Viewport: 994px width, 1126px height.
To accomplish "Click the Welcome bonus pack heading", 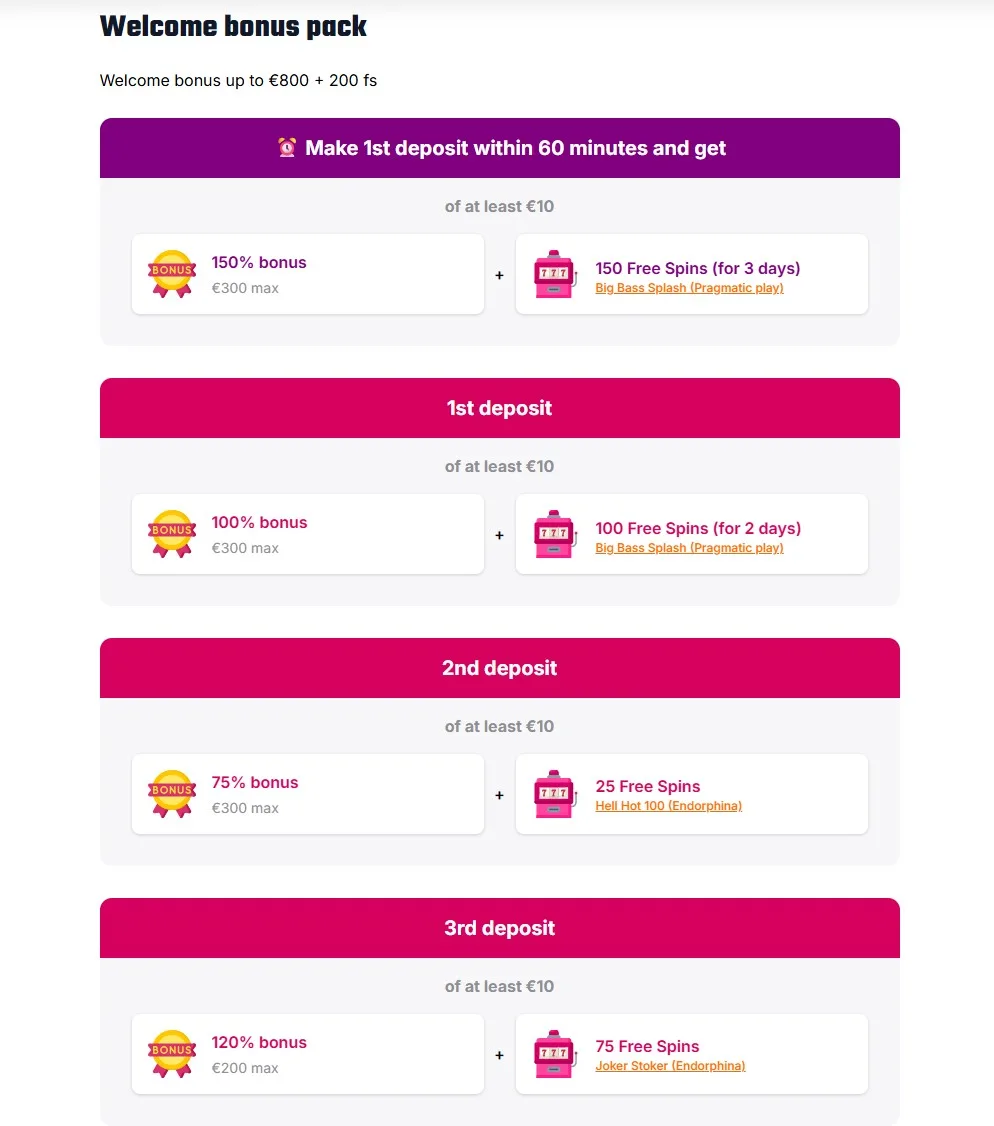I will [x=233, y=27].
